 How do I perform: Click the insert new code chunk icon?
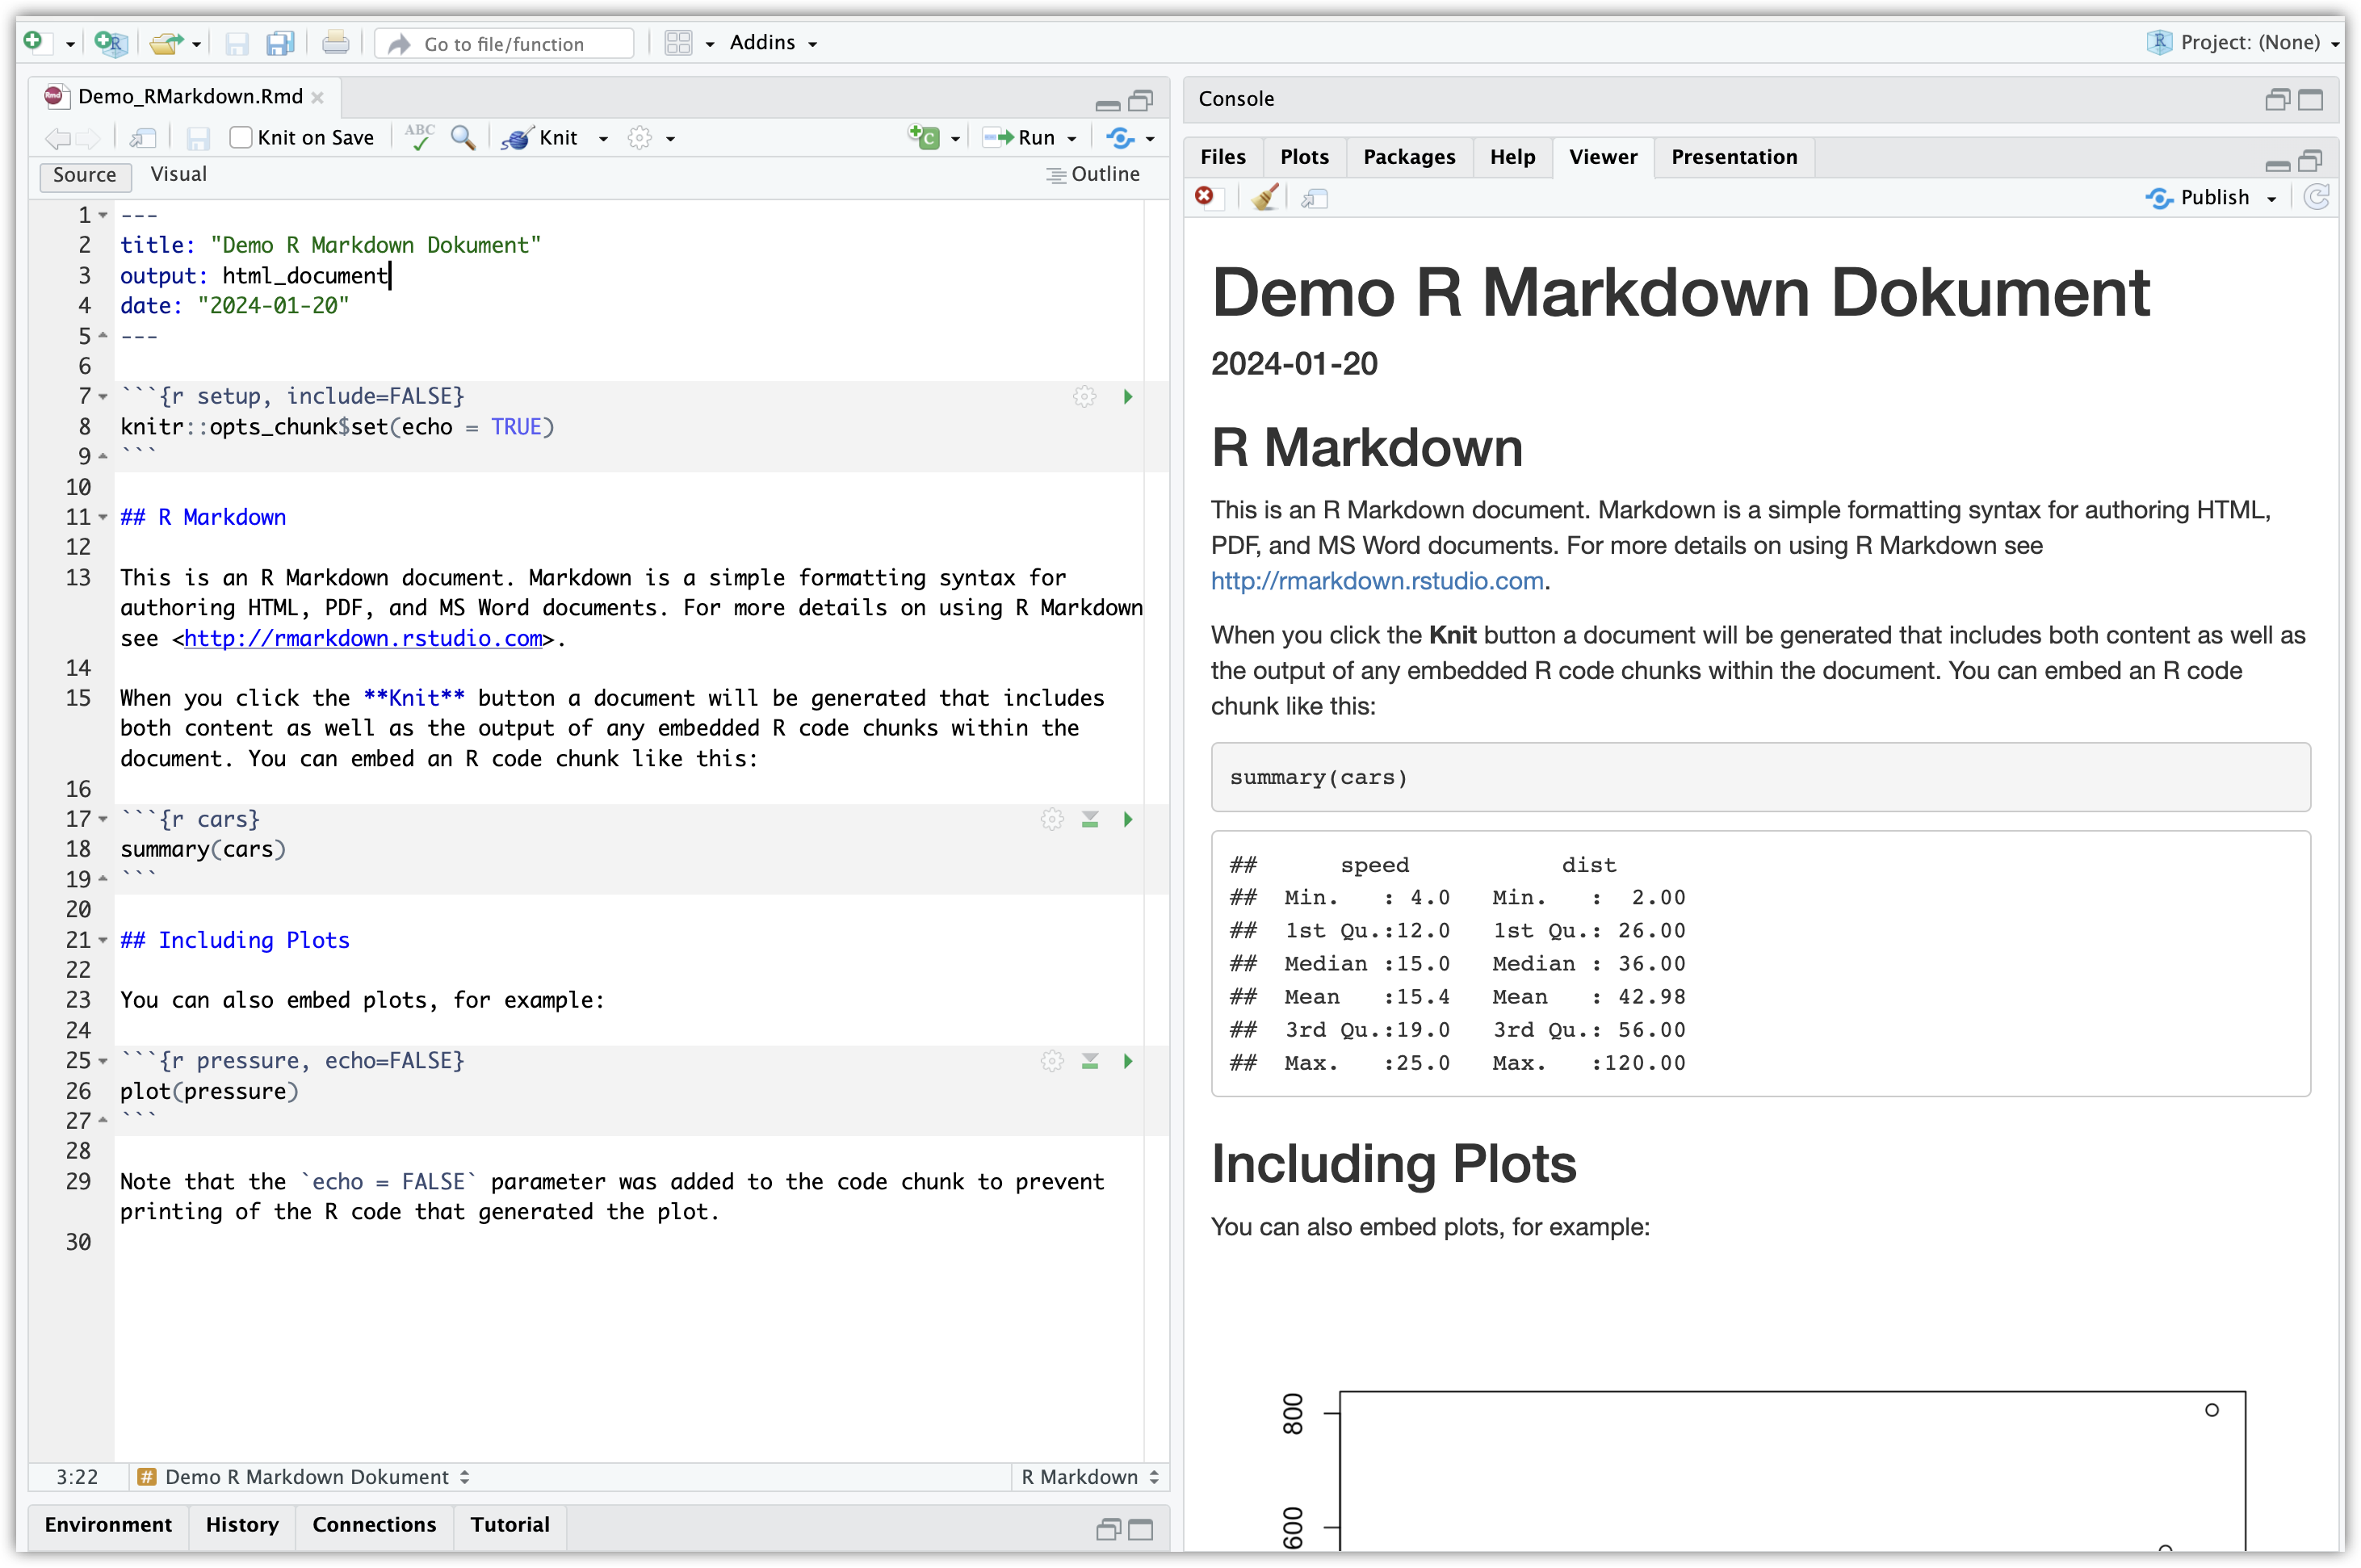[924, 137]
